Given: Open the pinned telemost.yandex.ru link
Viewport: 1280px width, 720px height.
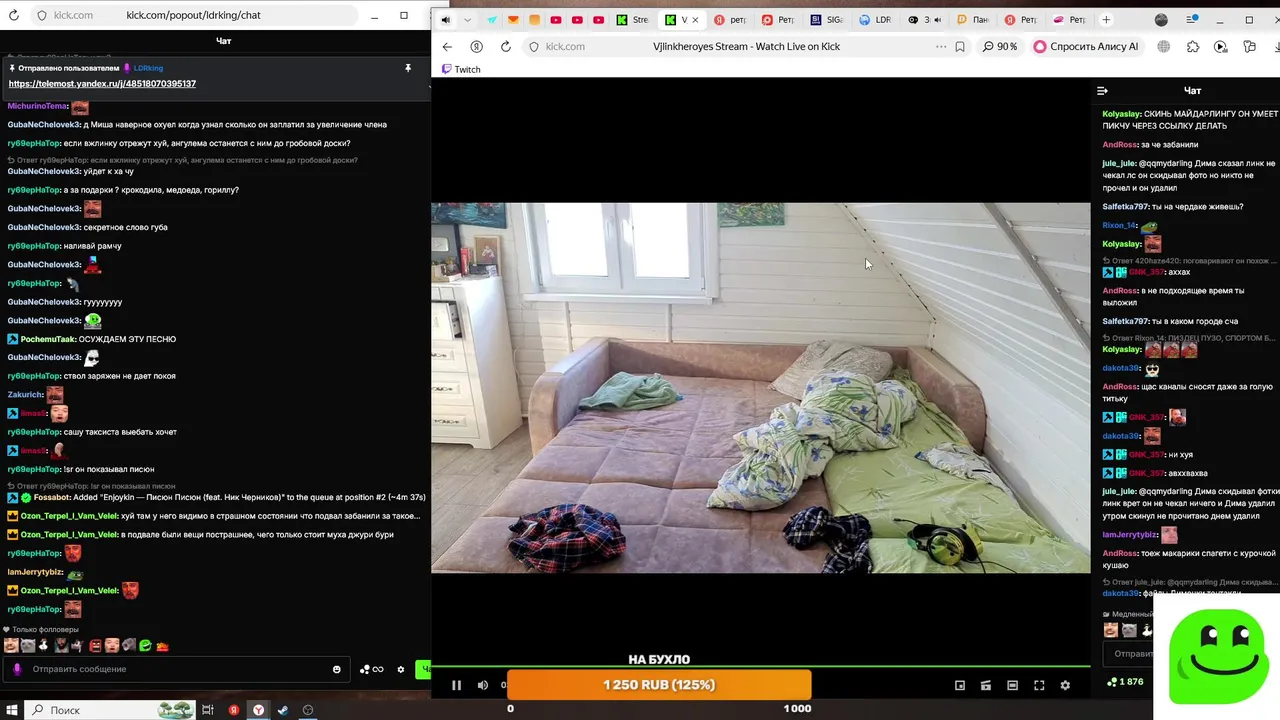Looking at the screenshot, I should (x=102, y=84).
